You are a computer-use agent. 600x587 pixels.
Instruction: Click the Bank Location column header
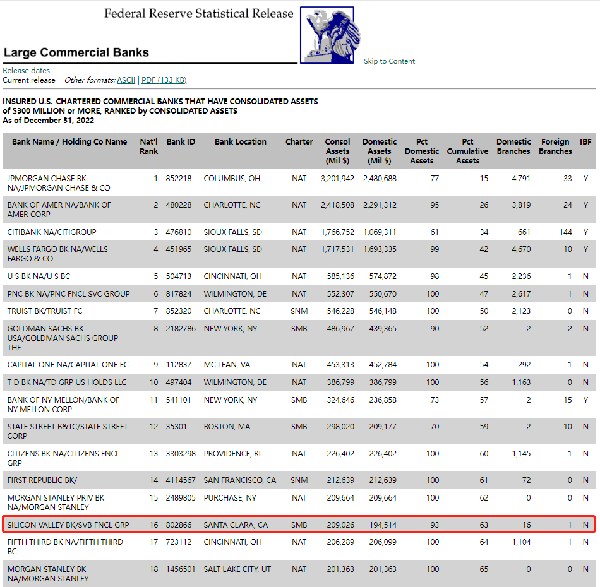click(x=240, y=142)
